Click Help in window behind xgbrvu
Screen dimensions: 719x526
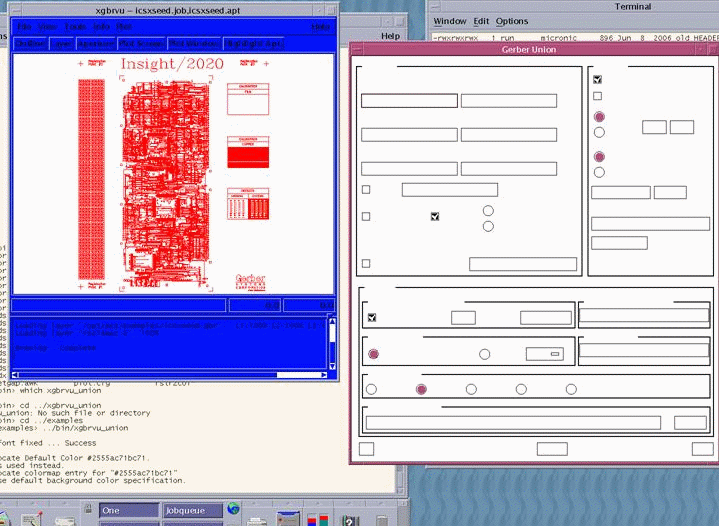(390, 36)
